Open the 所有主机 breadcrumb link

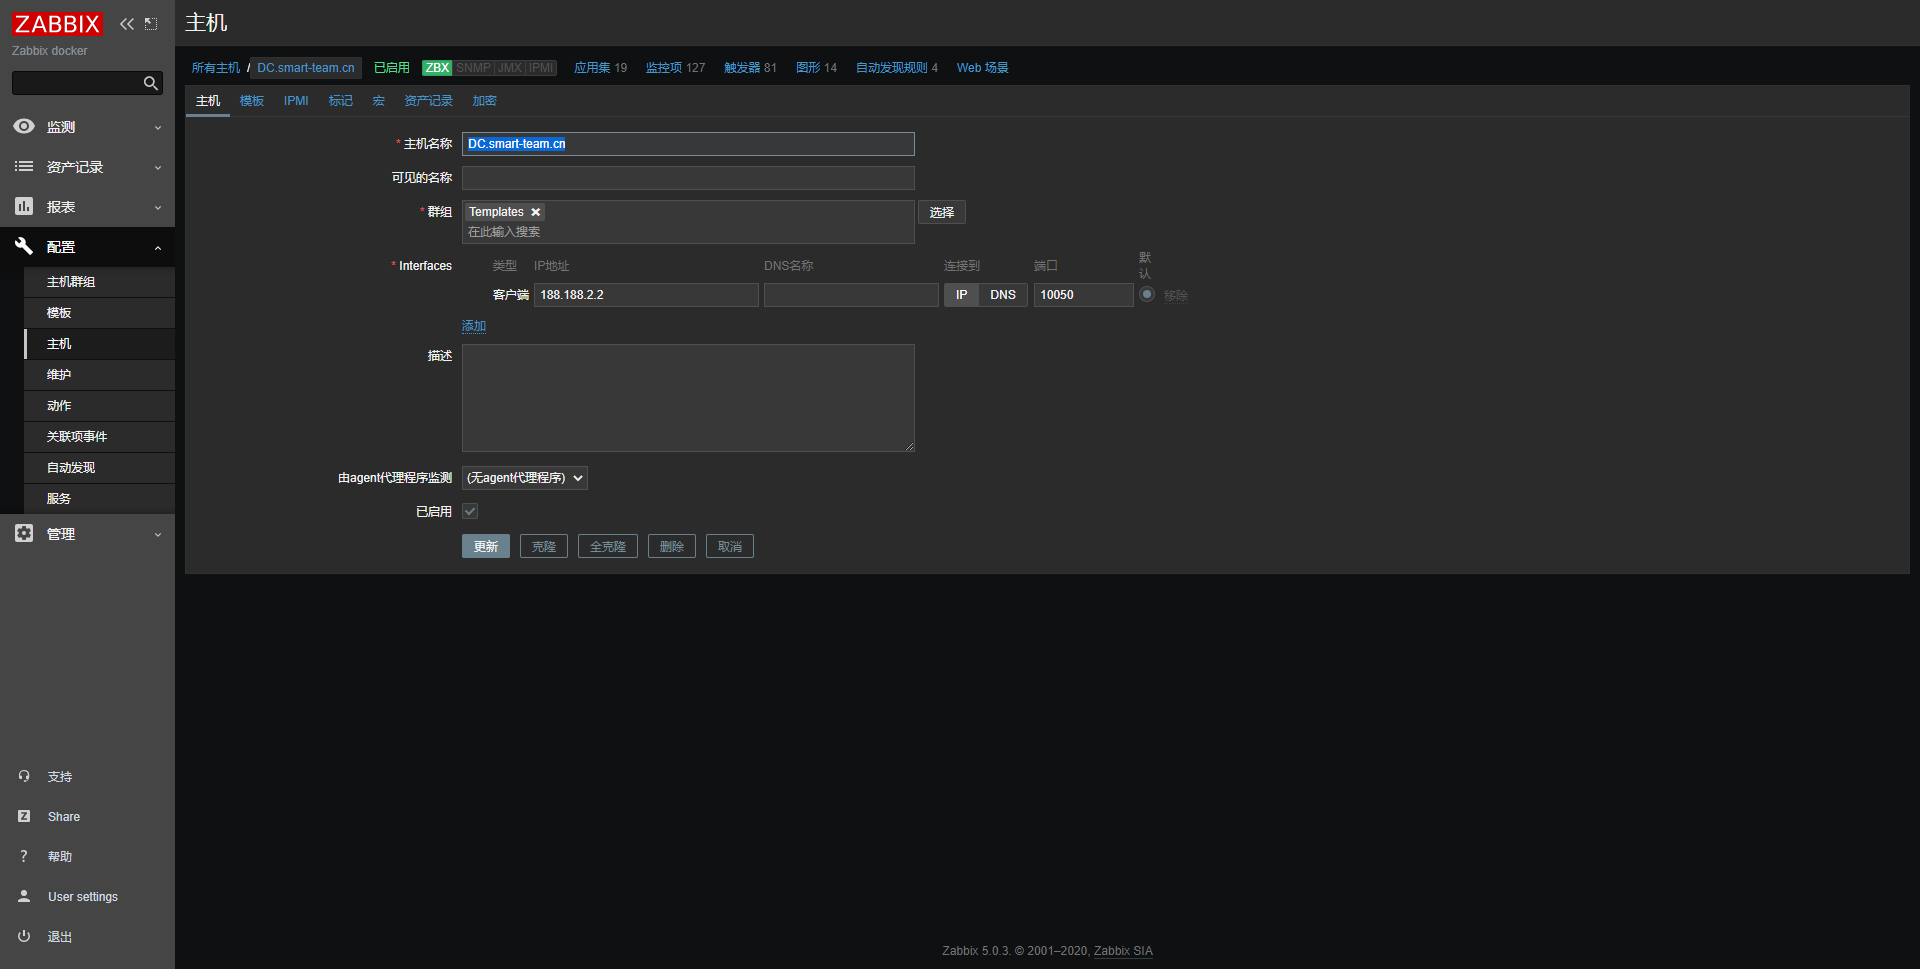(216, 68)
